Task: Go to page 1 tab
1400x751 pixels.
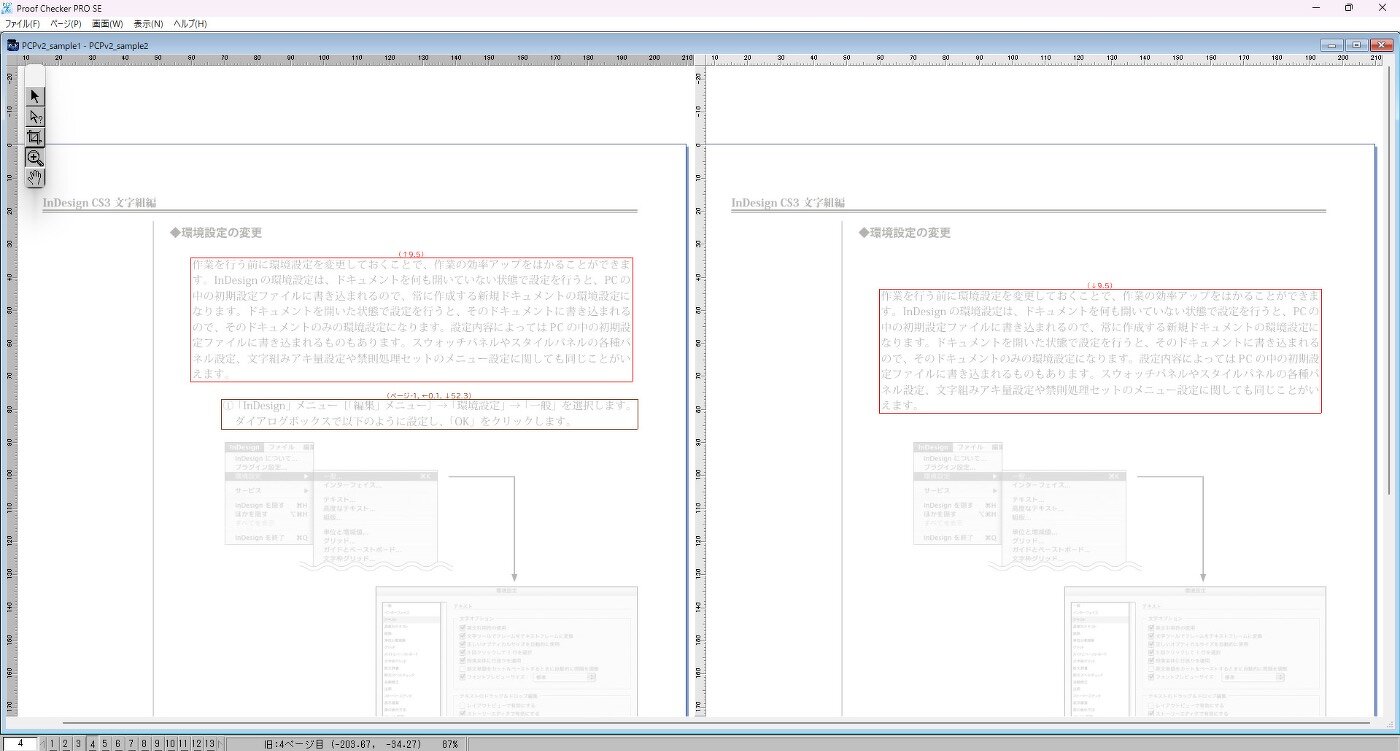Action: tap(53, 744)
